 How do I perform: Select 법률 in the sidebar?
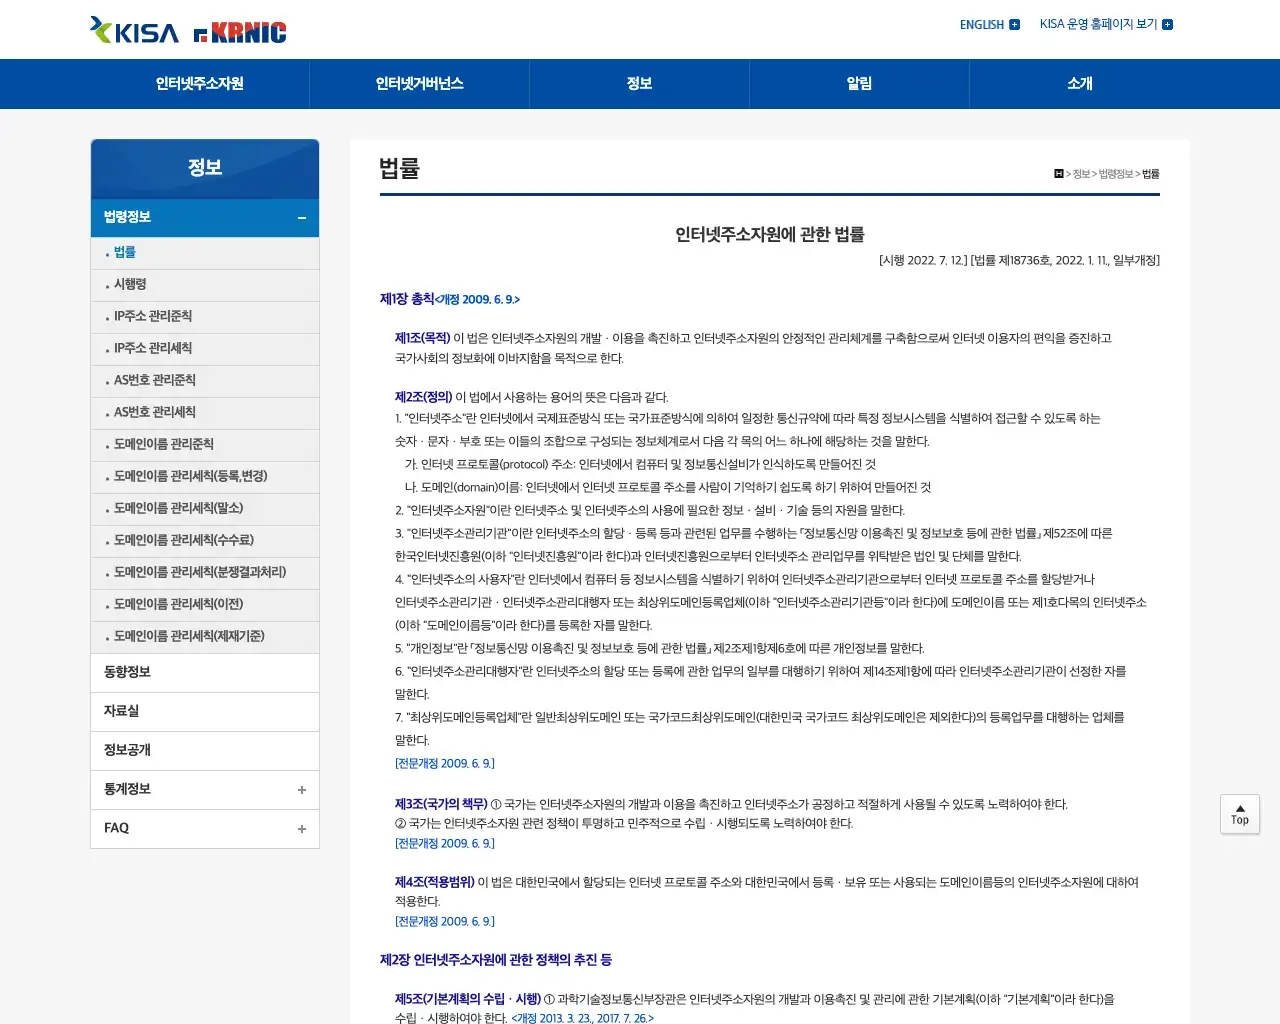tap(205, 253)
